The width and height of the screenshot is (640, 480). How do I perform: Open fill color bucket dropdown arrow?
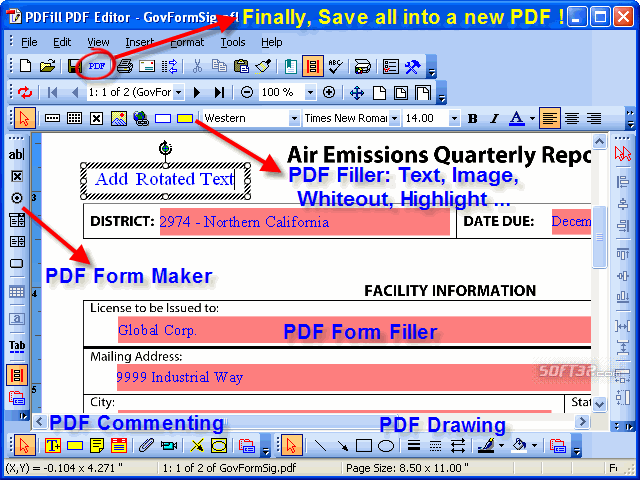click(534, 446)
